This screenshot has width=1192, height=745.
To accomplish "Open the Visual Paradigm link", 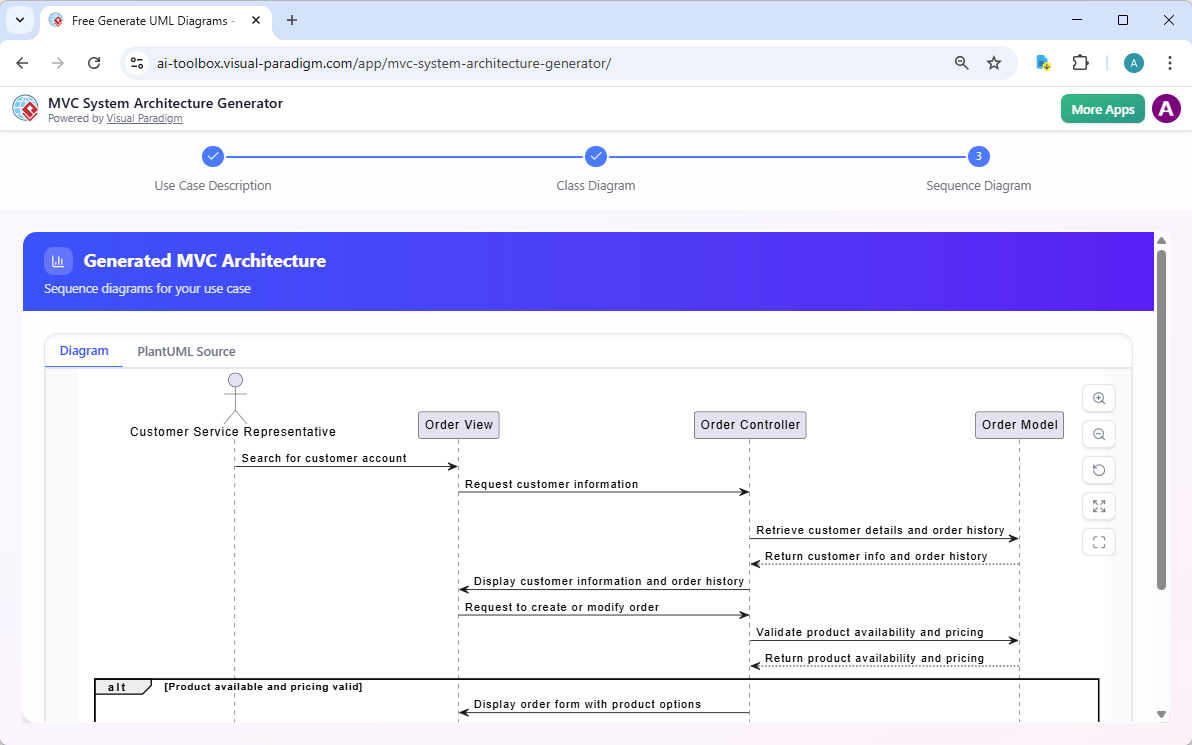I will (144, 118).
